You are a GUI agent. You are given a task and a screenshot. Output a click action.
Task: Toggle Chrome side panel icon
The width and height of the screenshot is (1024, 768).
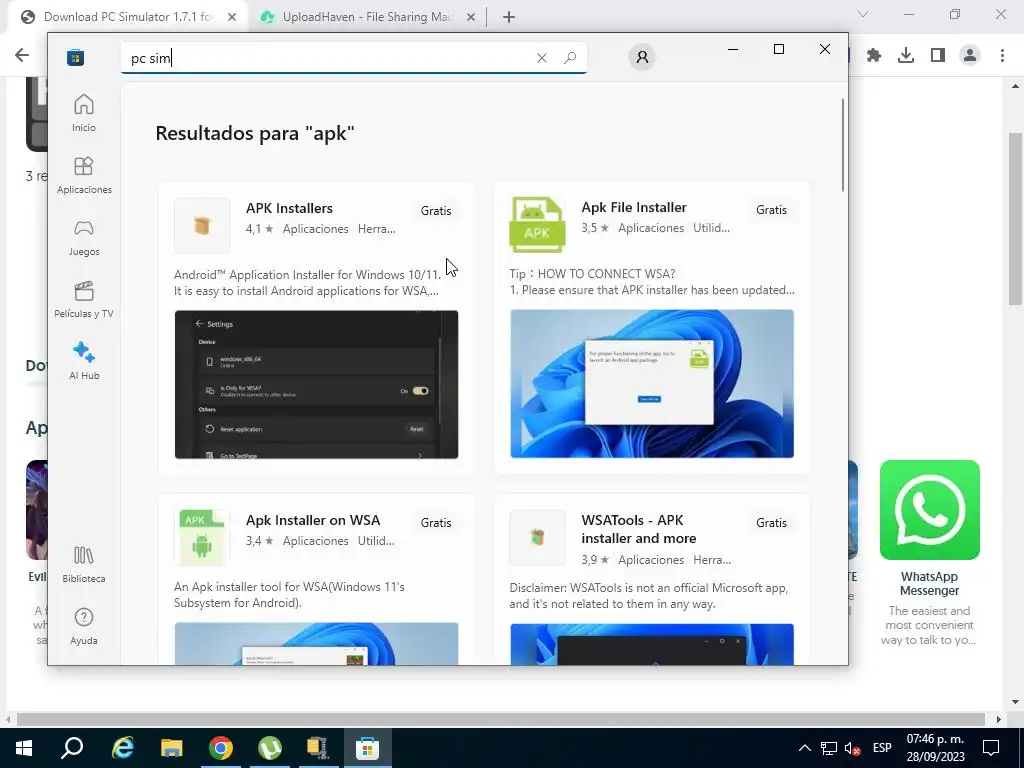[938, 56]
